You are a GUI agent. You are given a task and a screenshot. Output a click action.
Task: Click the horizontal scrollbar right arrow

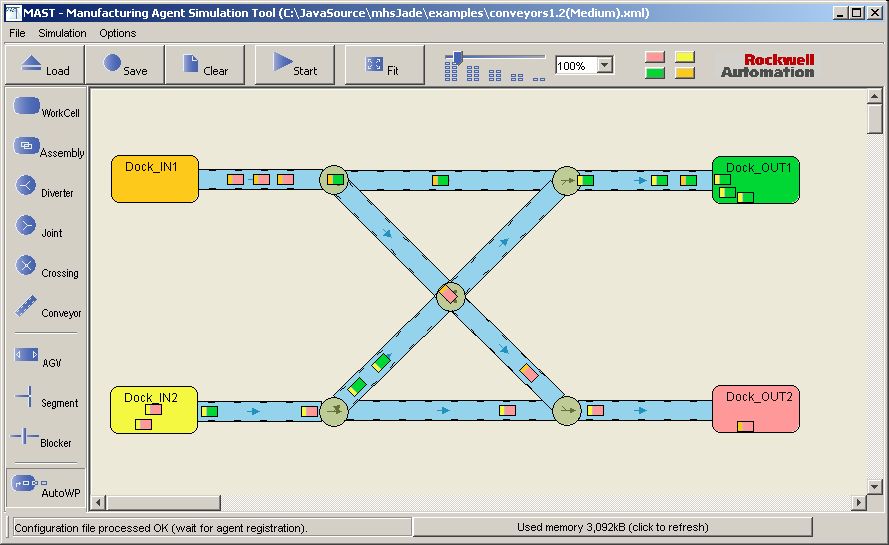[858, 502]
